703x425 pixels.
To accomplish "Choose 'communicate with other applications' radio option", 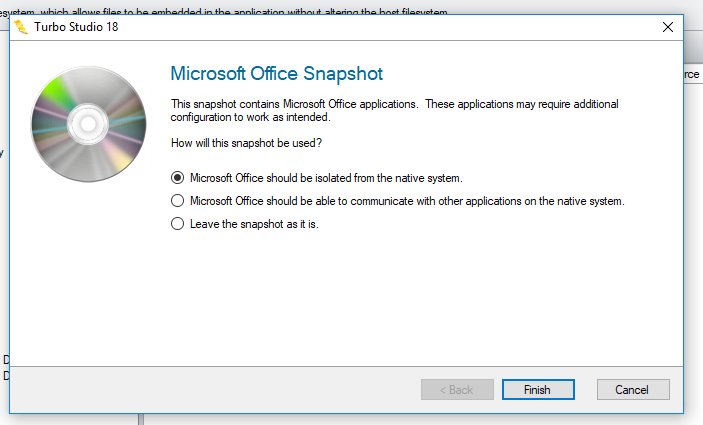I will pyautogui.click(x=178, y=201).
